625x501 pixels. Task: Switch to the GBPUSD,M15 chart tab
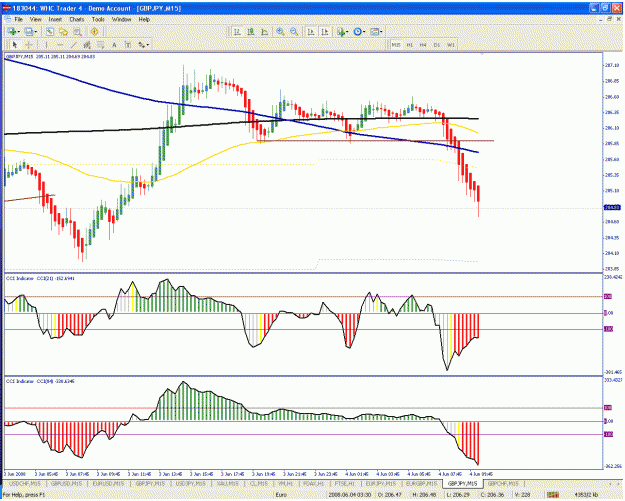point(66,483)
